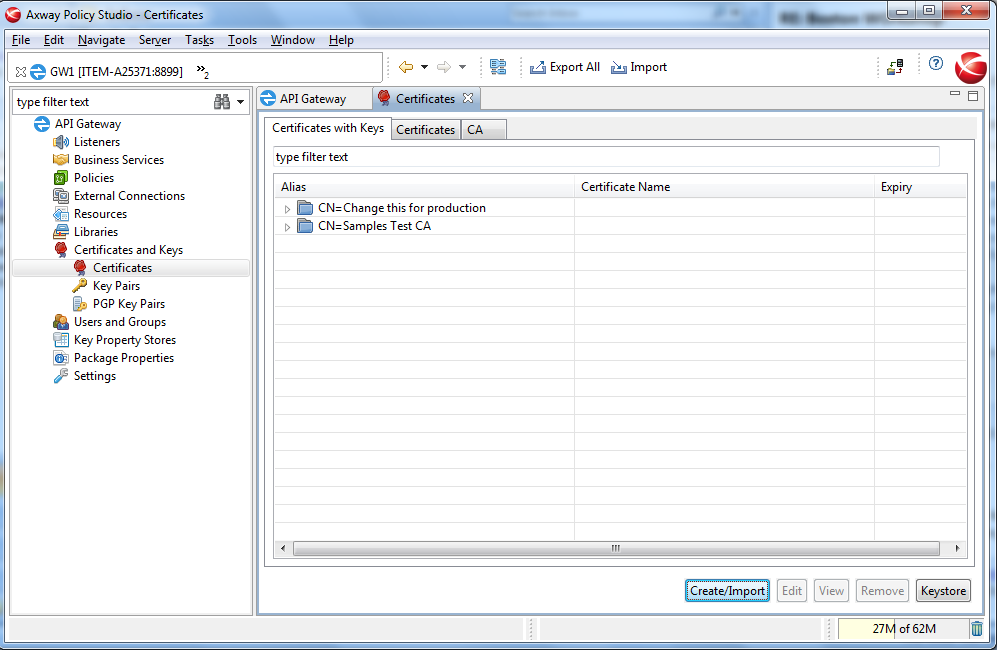Click the scrollbar left arrow
Viewport: 997px width, 650px height.
tap(283, 548)
